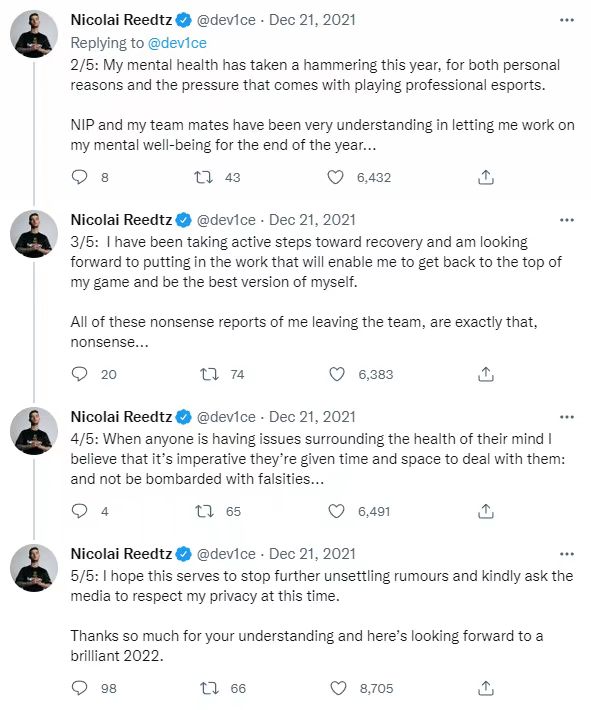This screenshot has height=710, width=591.
Task: Retweet the 3/5 tweet with 74 retweets
Action: click(x=209, y=374)
